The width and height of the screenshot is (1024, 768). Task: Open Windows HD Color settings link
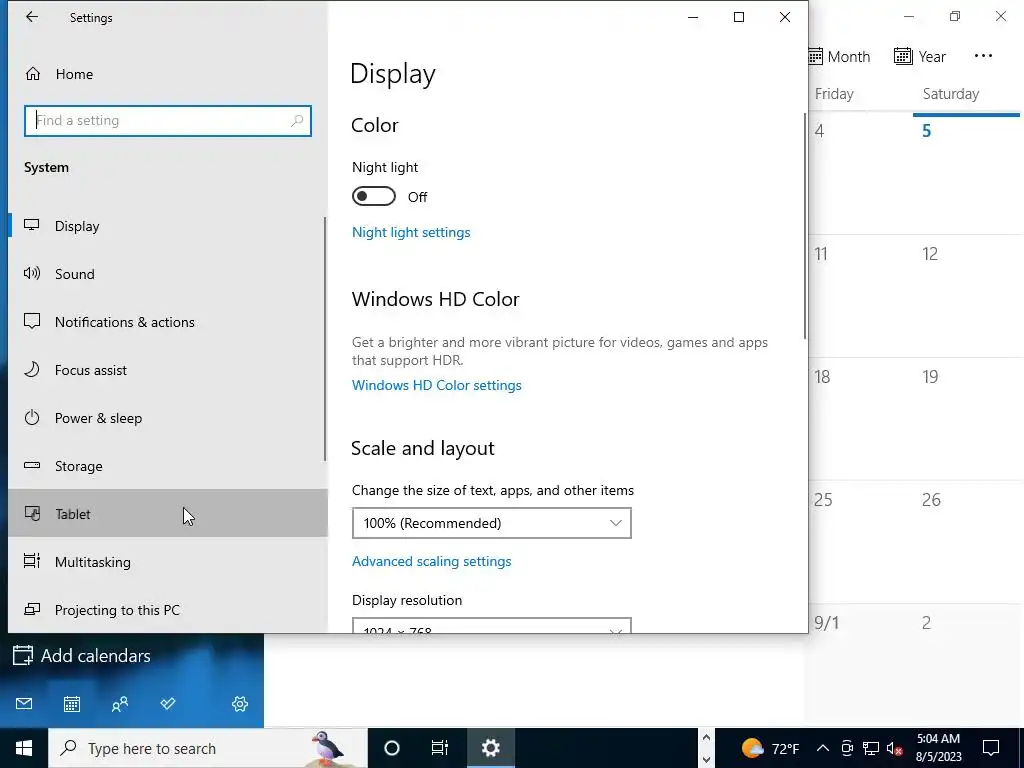[x=436, y=385]
